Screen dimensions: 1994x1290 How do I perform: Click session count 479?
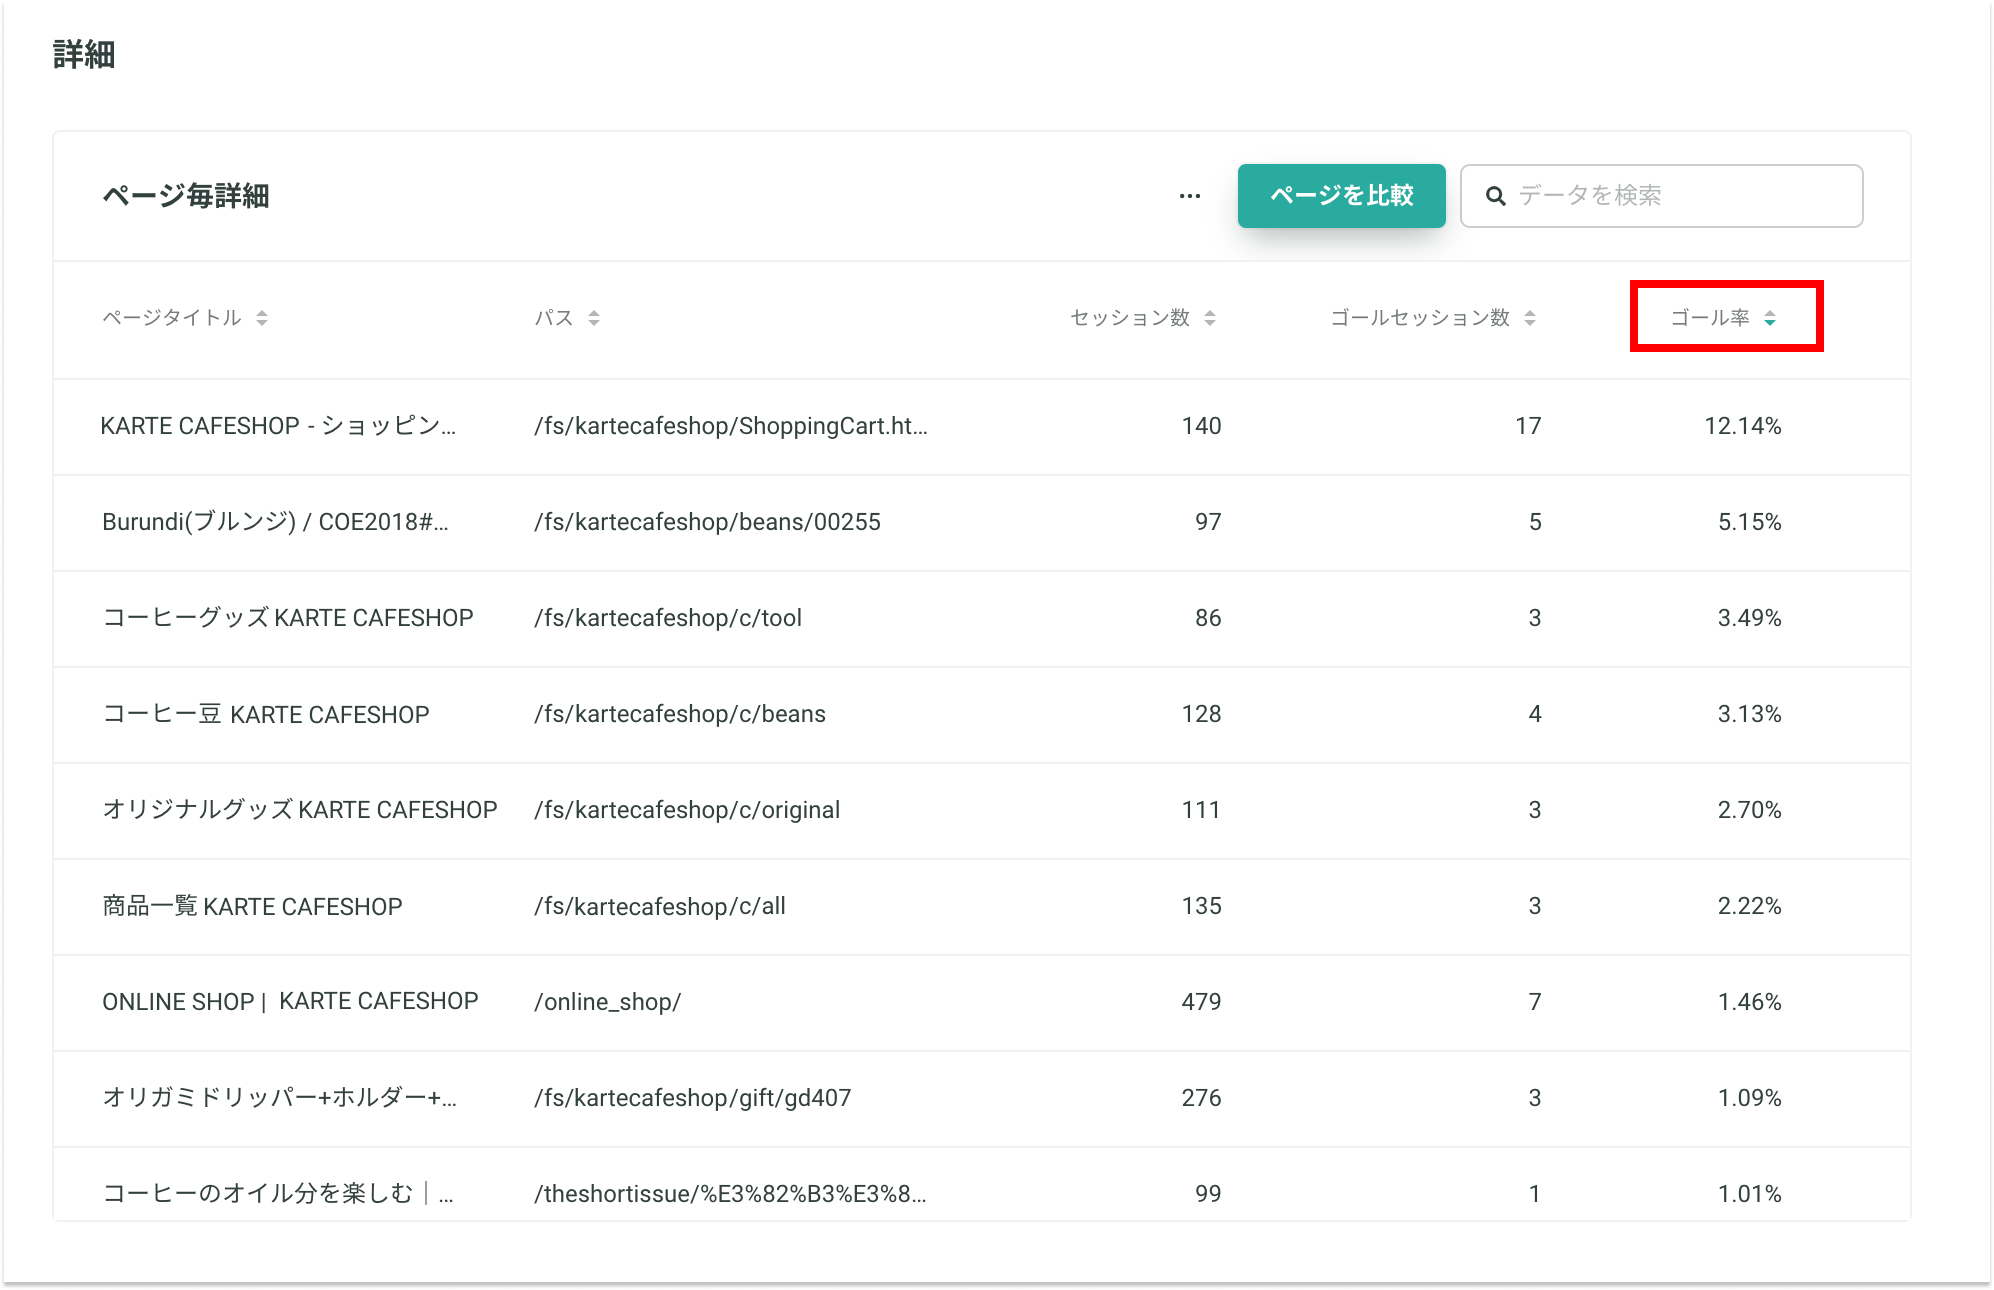point(1201,1002)
